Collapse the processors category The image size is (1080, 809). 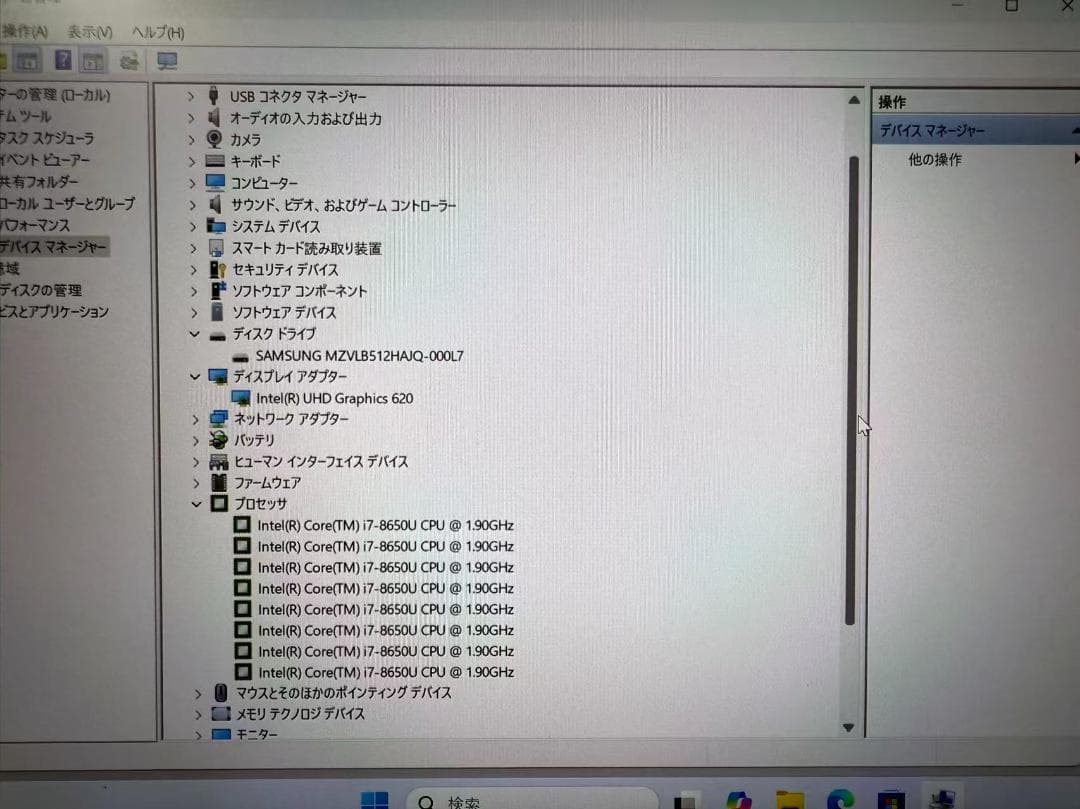tap(195, 503)
